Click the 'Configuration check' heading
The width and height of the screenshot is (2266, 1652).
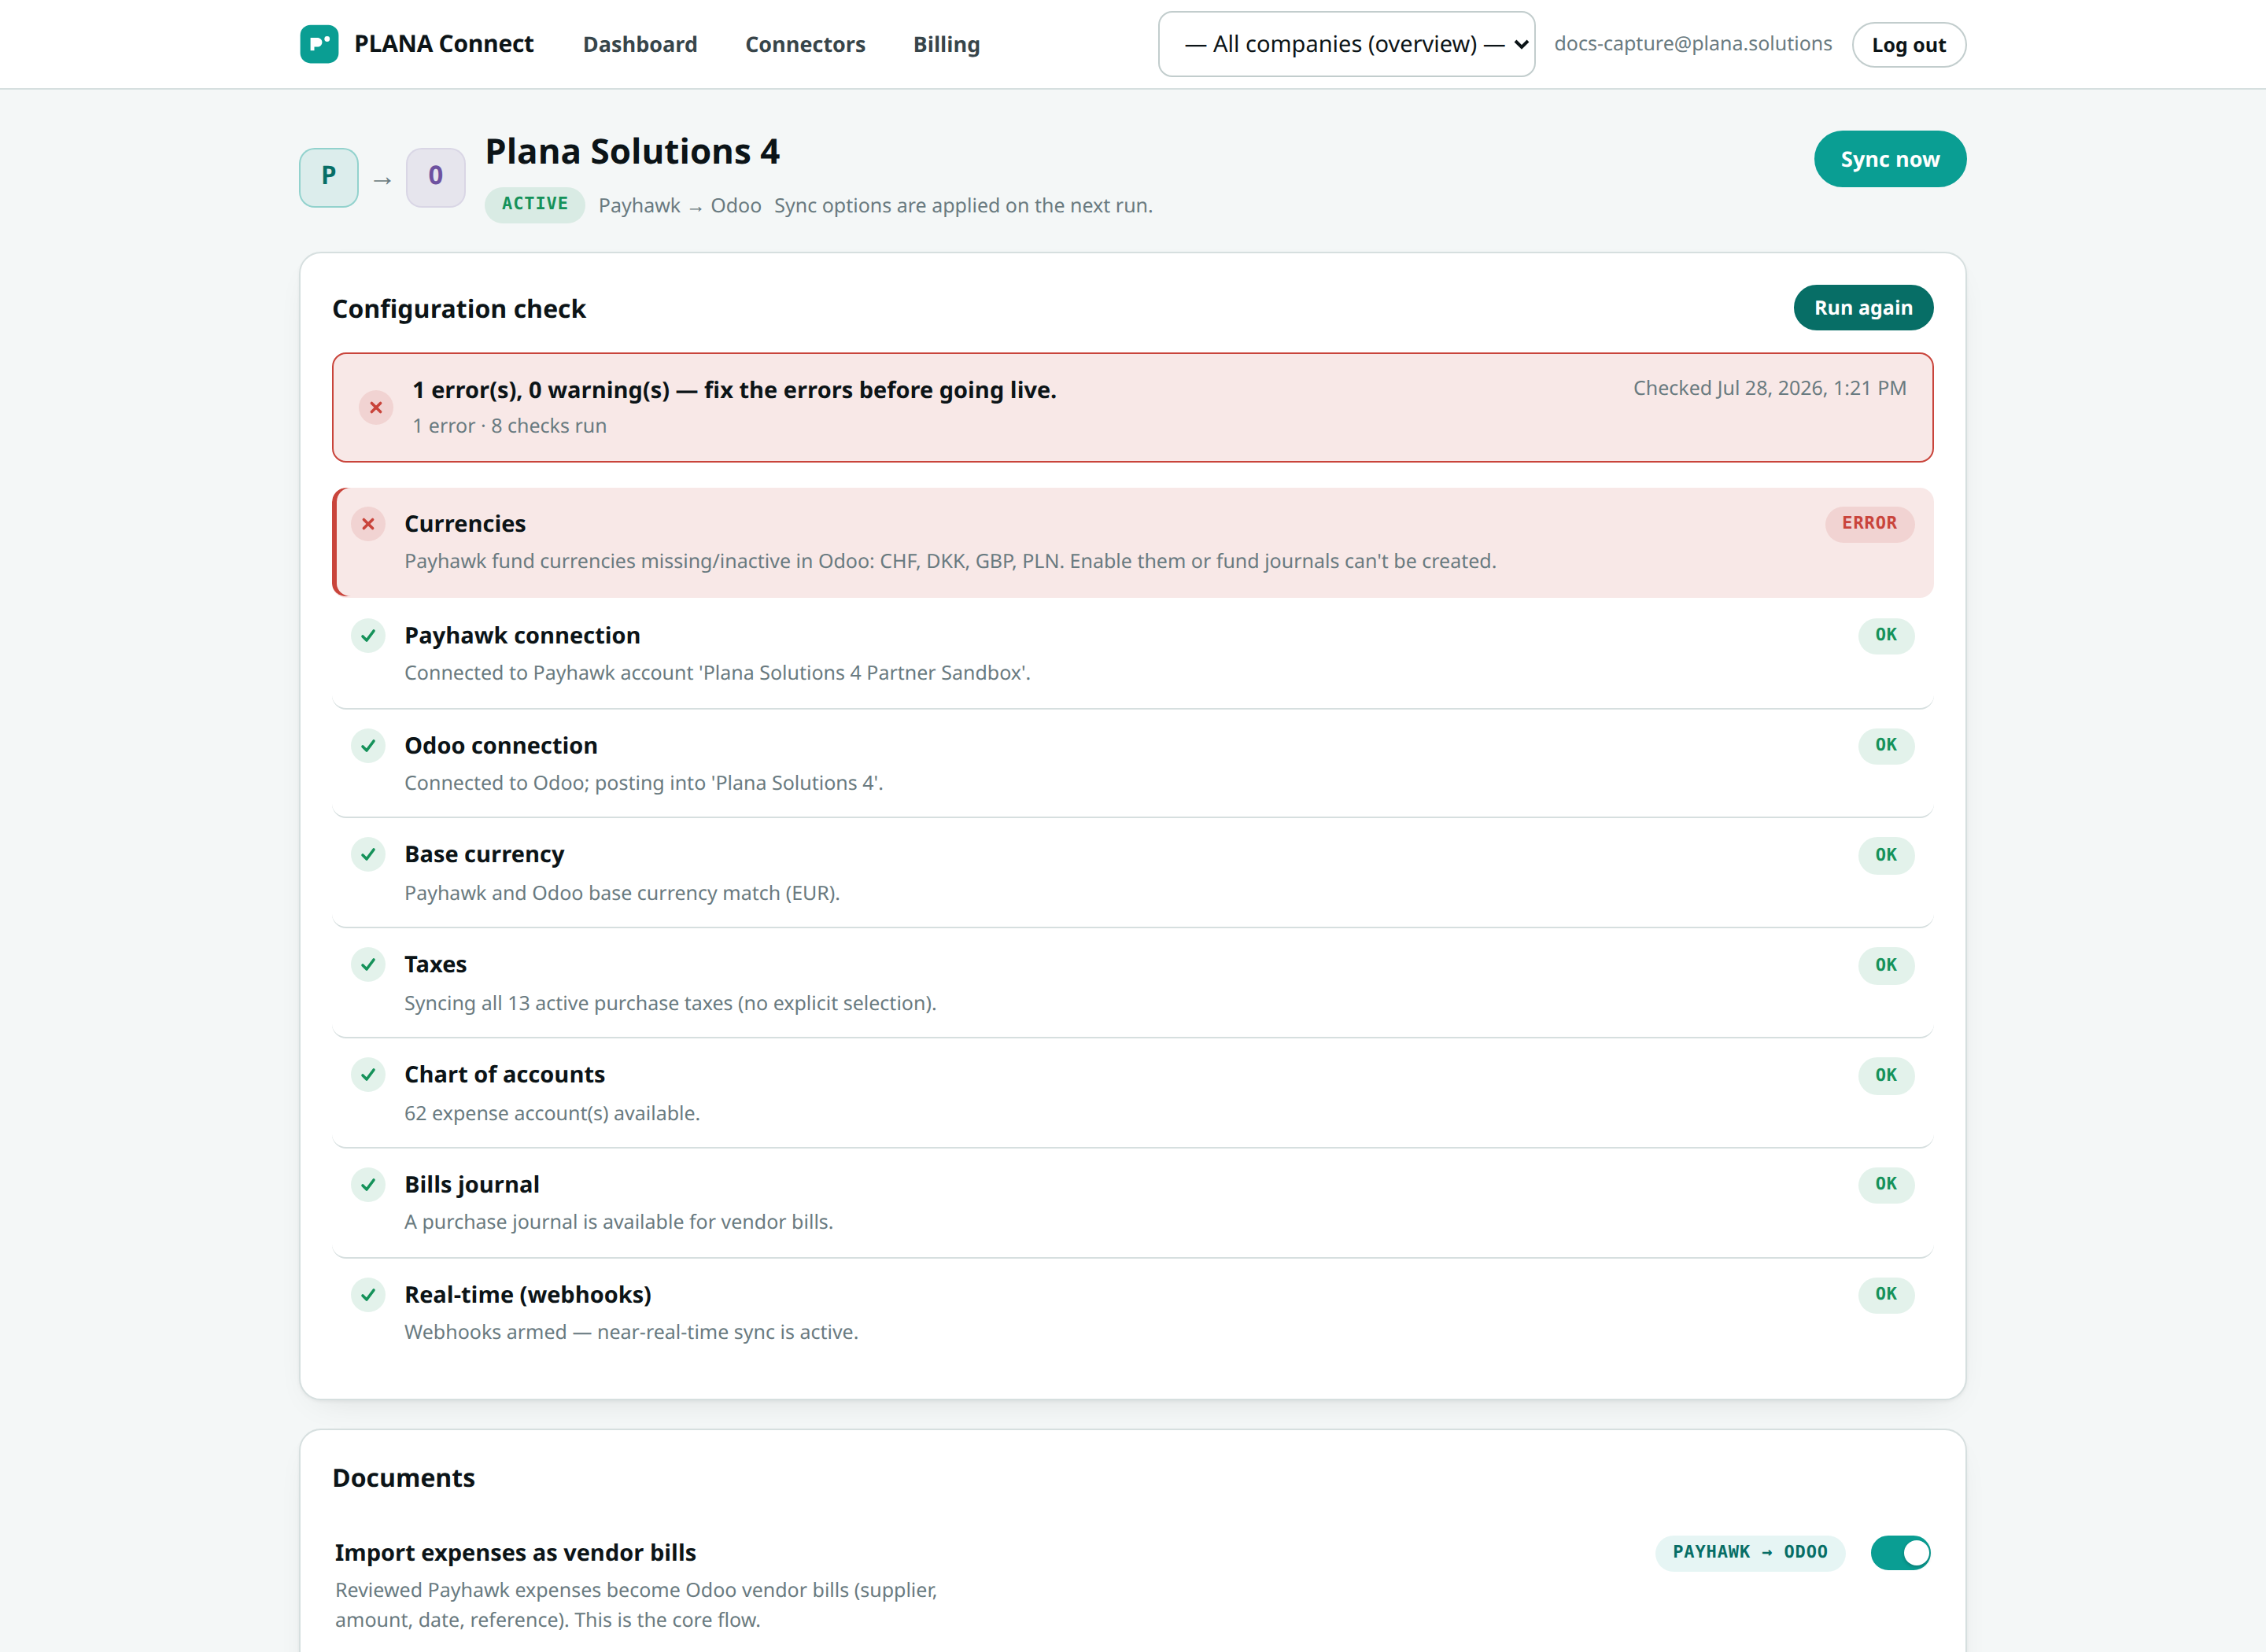pyautogui.click(x=459, y=309)
